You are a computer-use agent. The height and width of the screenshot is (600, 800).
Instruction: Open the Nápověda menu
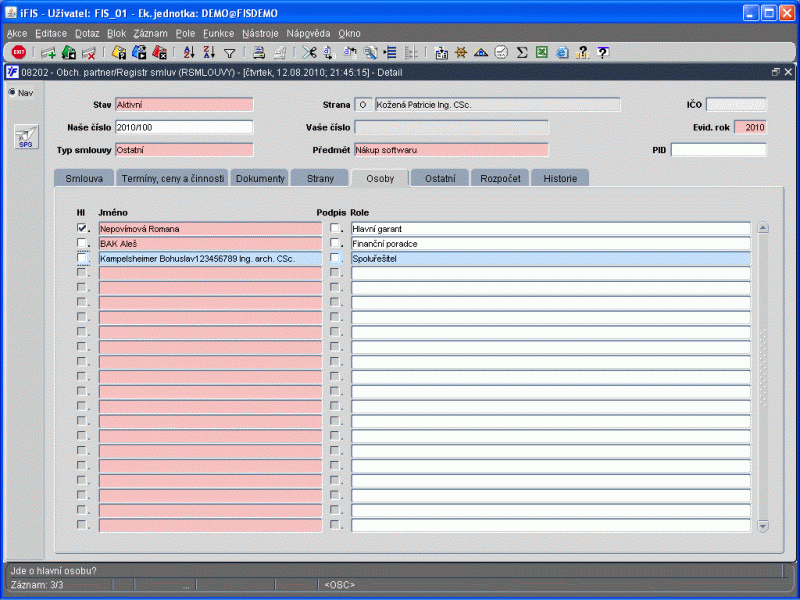(x=308, y=33)
